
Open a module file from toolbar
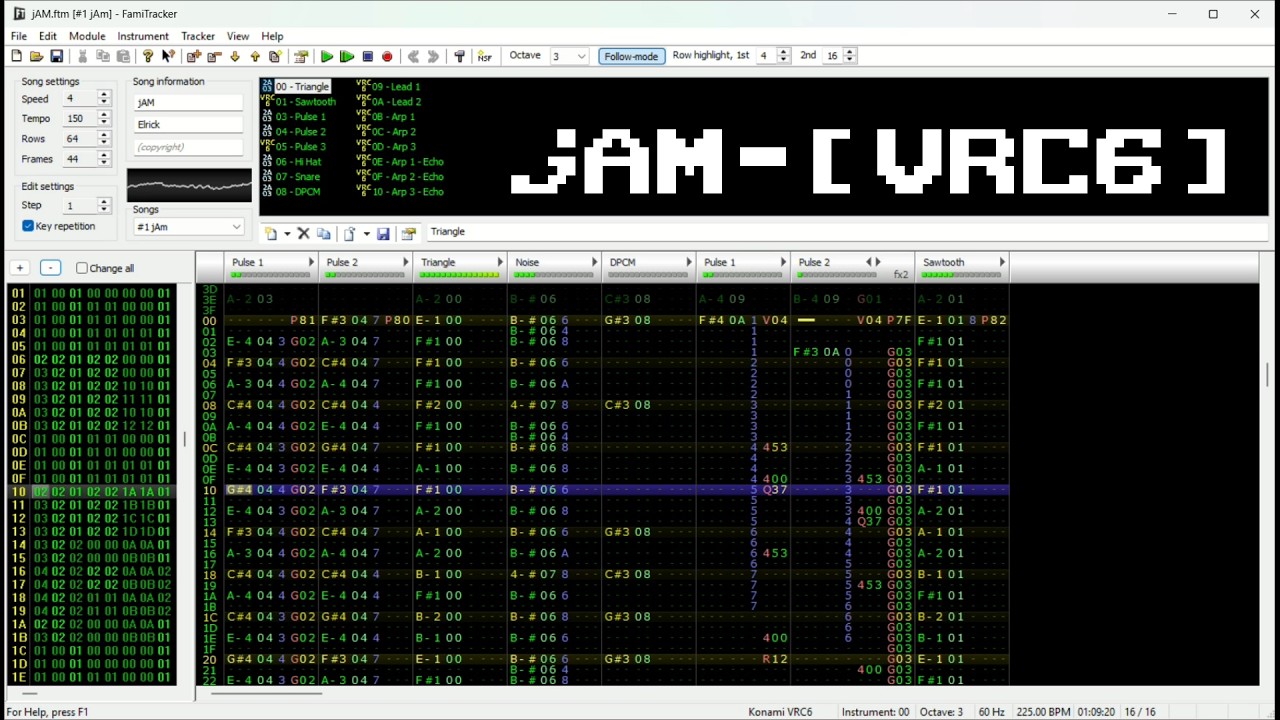pyautogui.click(x=36, y=57)
